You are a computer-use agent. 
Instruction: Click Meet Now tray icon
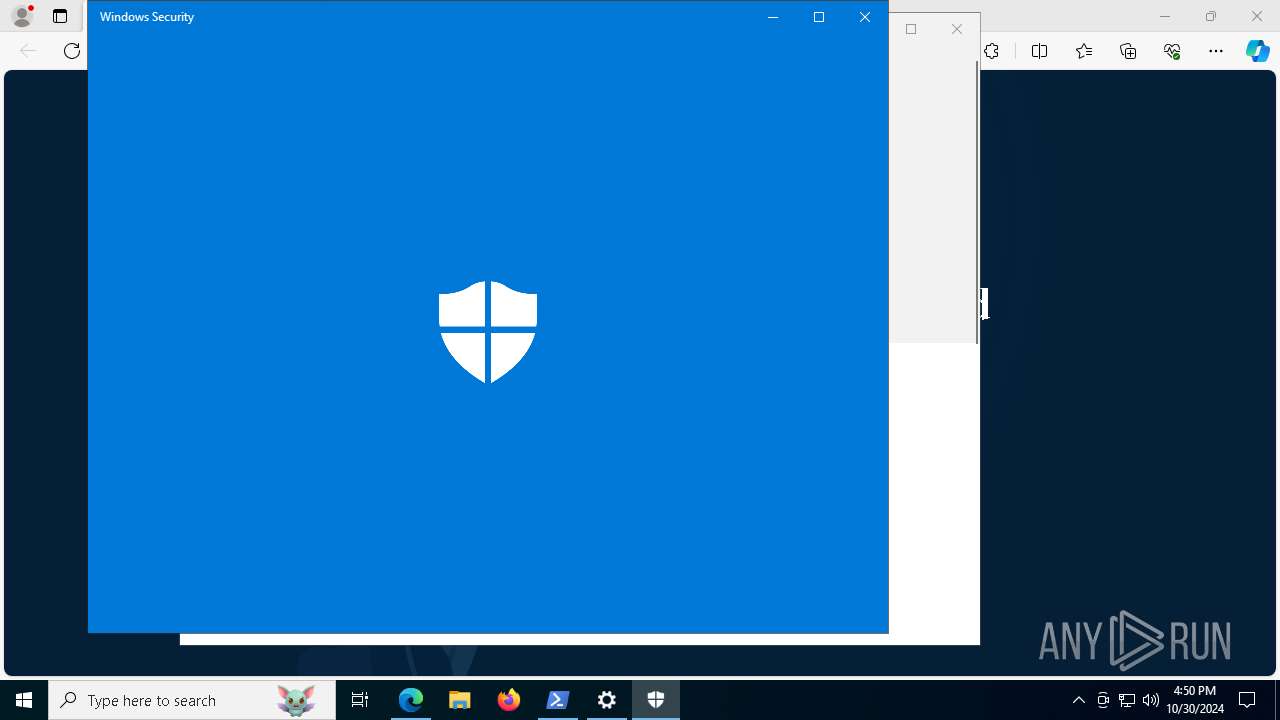pos(1103,700)
